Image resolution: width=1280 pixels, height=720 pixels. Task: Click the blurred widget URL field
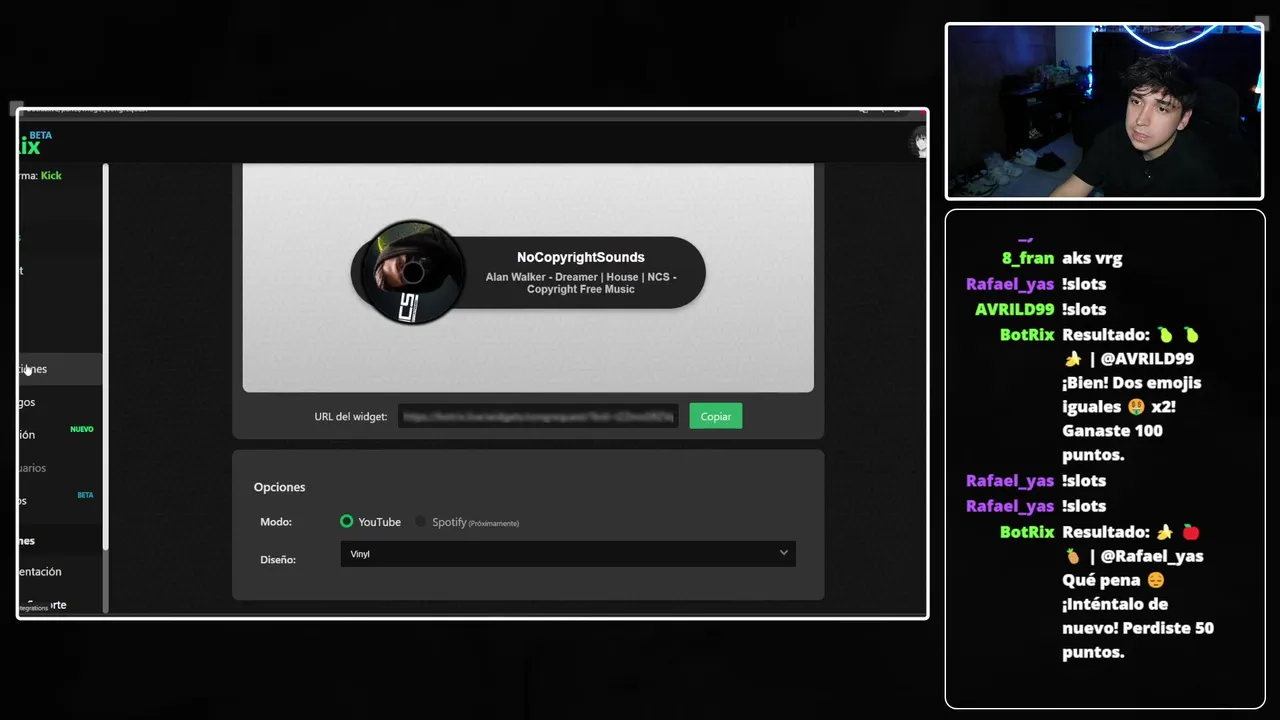[538, 416]
